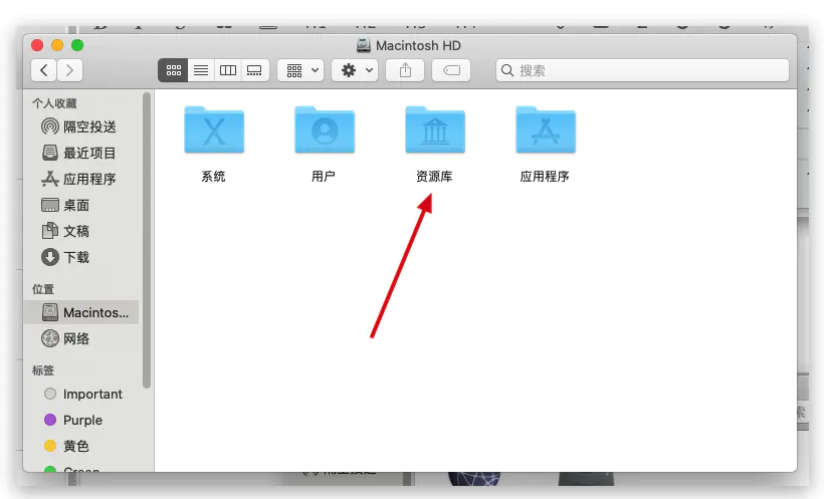Screen dimensions: 824x499
Task: Go forward with the right chevron button
Action: tap(69, 70)
